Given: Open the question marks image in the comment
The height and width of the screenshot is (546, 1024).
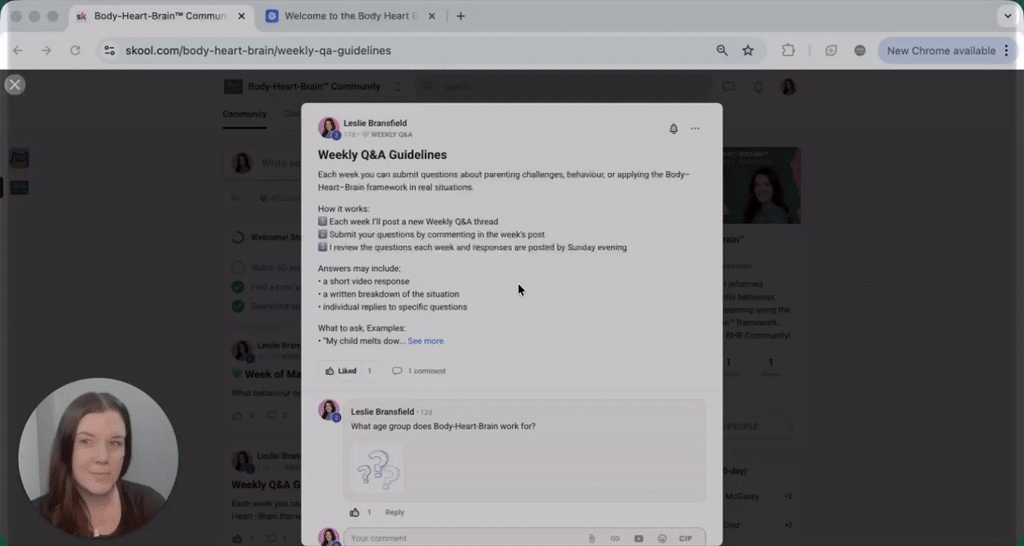Looking at the screenshot, I should (377, 469).
